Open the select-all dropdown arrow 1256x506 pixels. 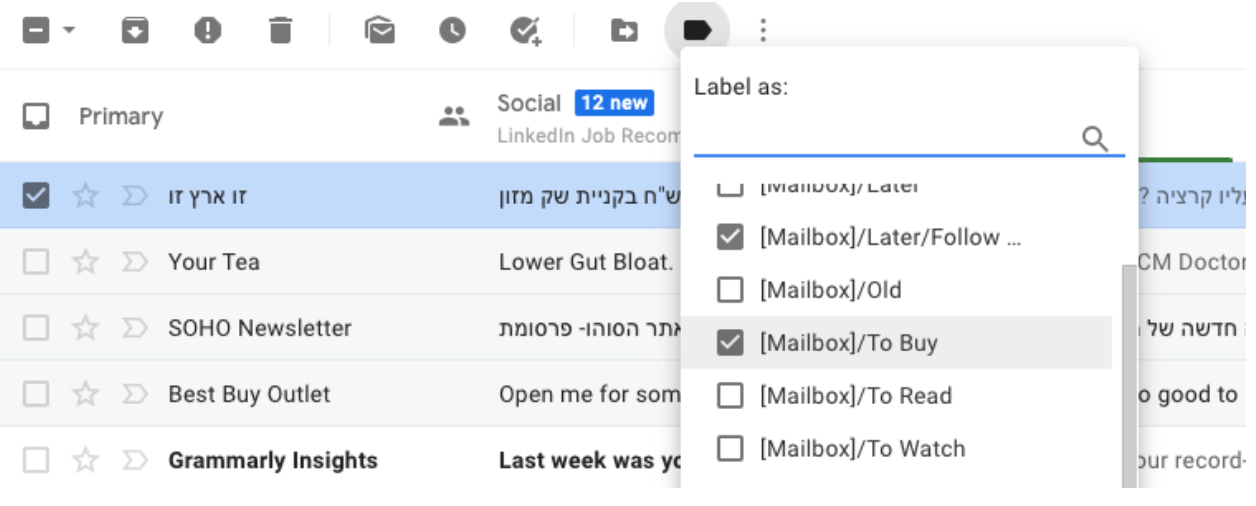[69, 31]
